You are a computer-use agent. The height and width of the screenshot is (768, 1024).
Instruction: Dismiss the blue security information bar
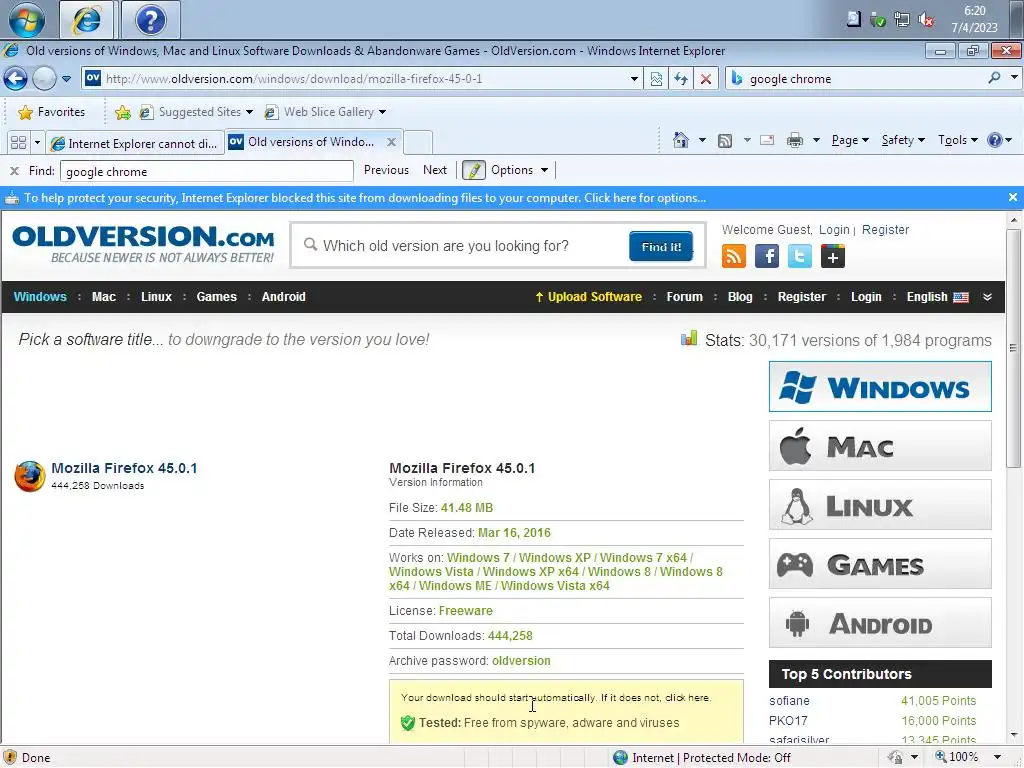1012,197
